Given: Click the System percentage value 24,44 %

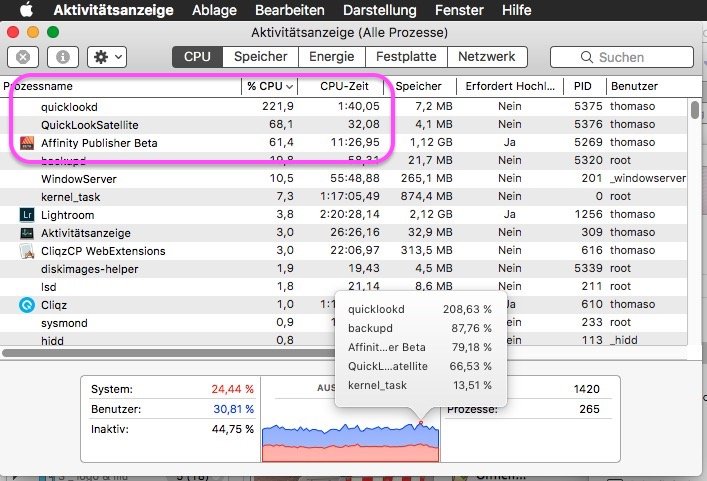Looking at the screenshot, I should [233, 389].
